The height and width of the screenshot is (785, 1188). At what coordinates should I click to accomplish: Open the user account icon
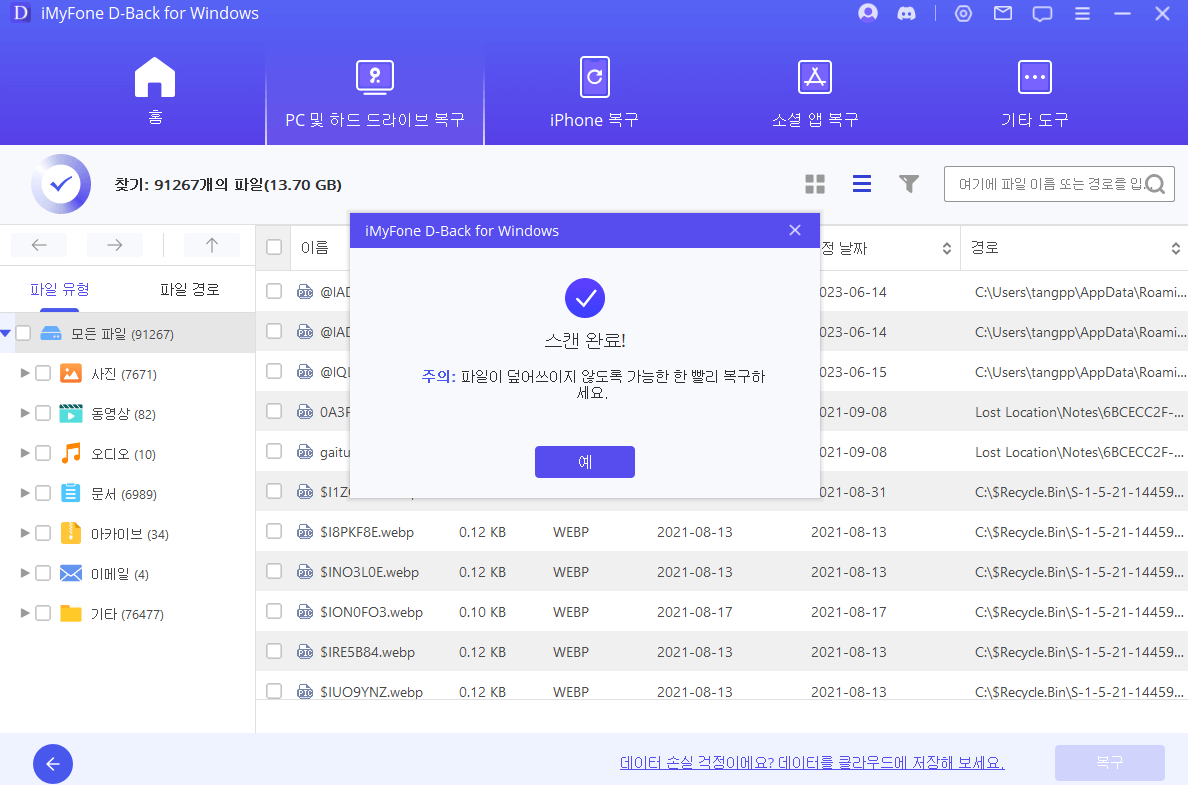868,13
